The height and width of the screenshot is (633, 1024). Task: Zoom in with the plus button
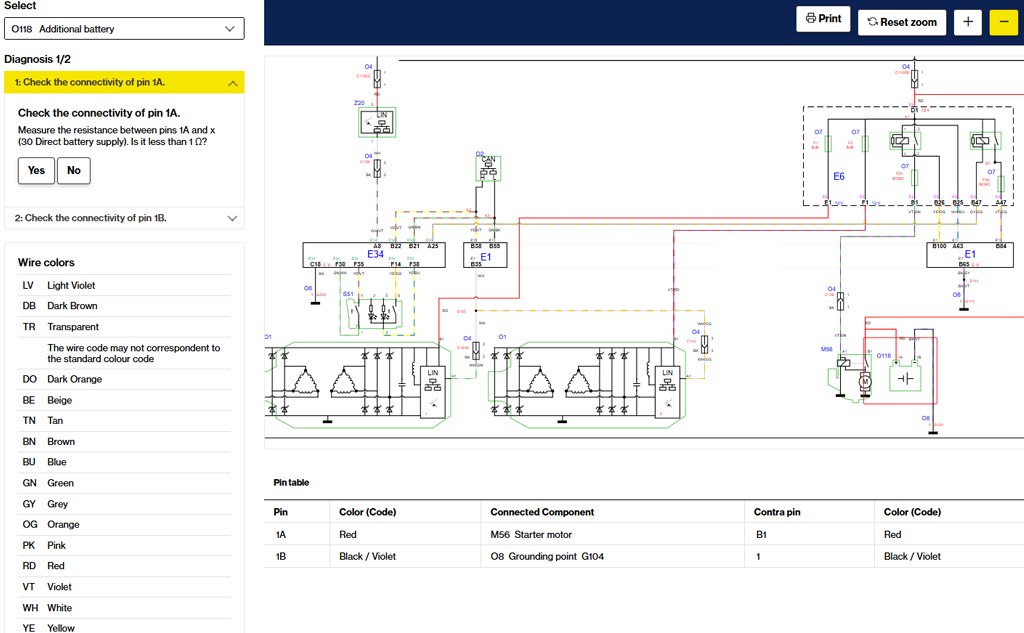pos(967,22)
